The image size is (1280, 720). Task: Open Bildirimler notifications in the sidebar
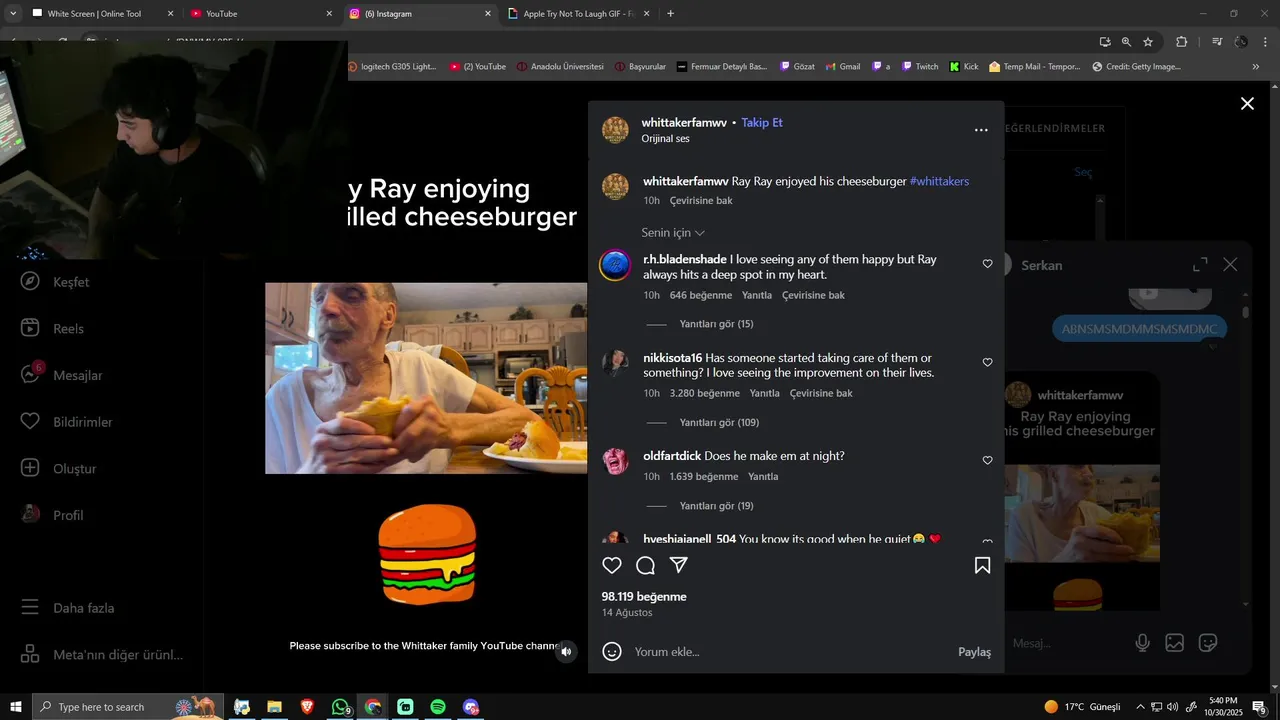[66, 422]
